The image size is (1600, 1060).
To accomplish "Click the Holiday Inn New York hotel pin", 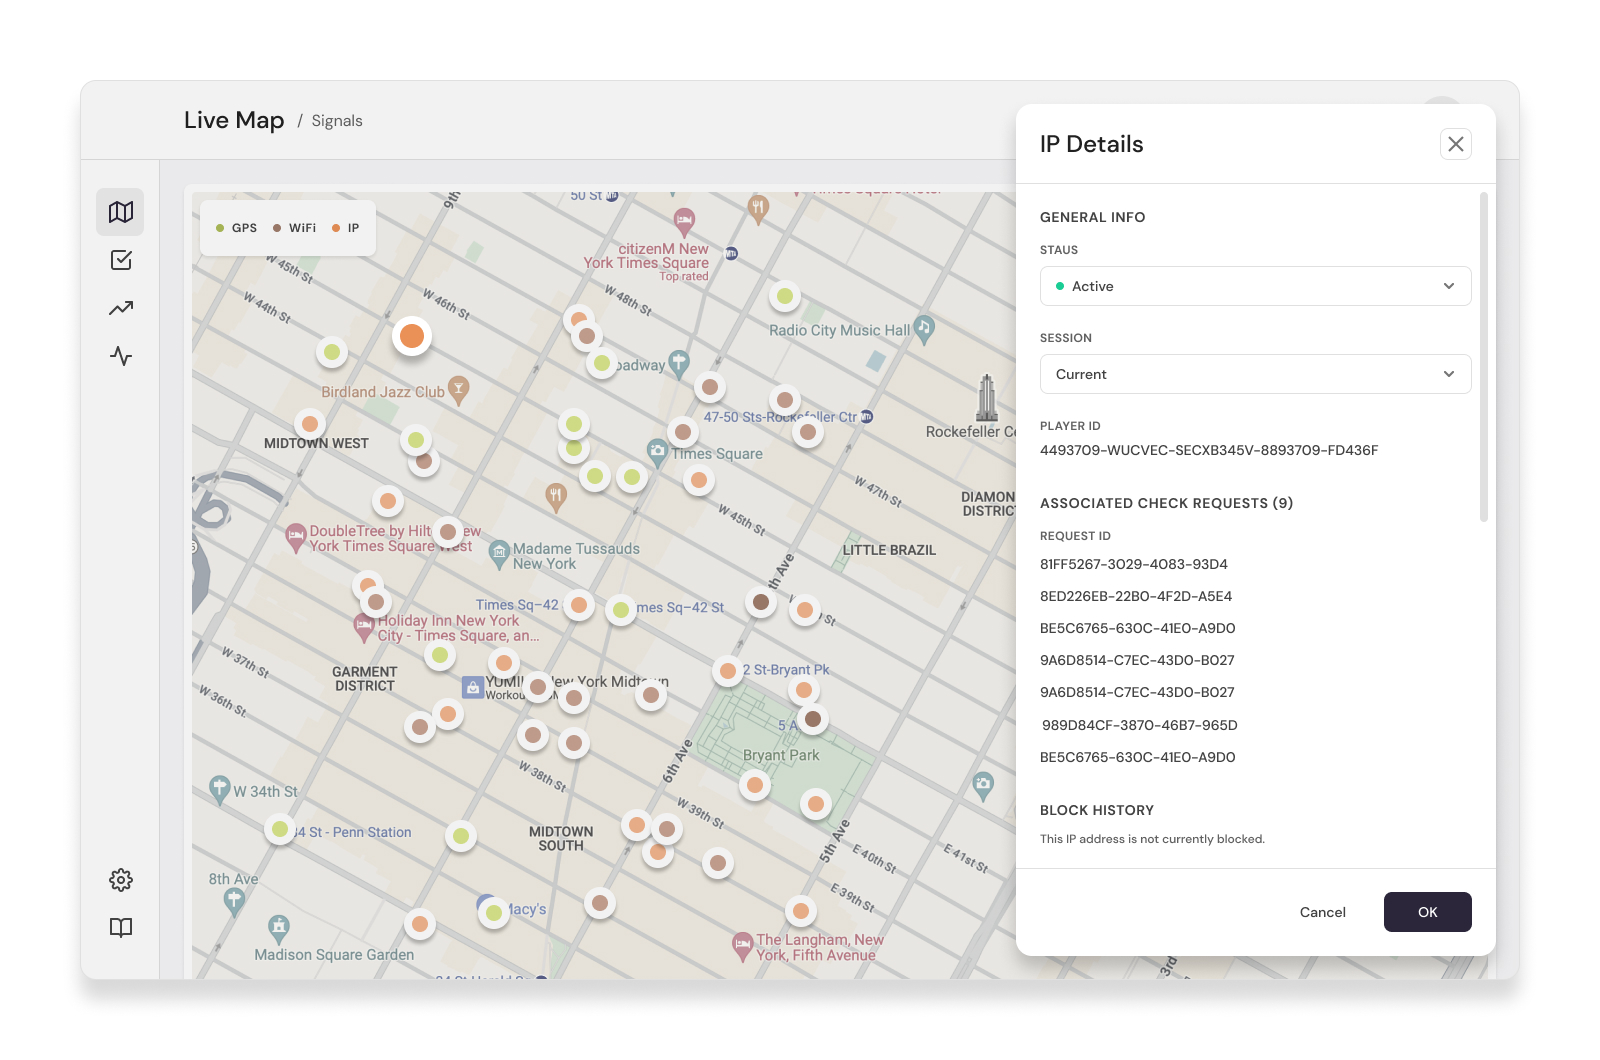I will [x=364, y=627].
